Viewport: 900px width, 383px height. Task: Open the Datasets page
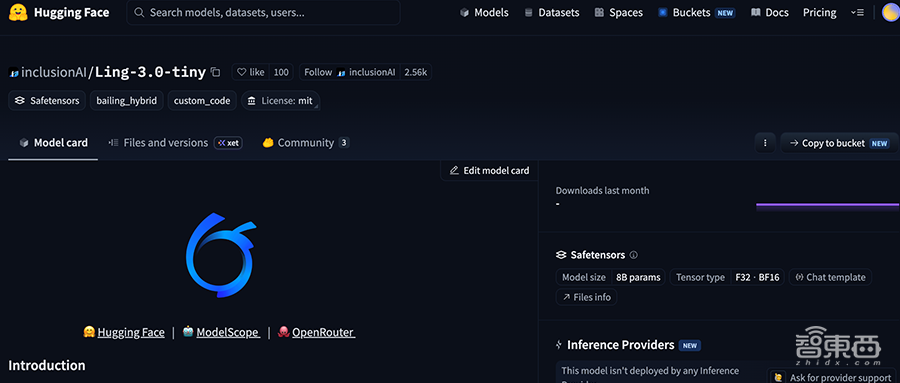tap(552, 12)
